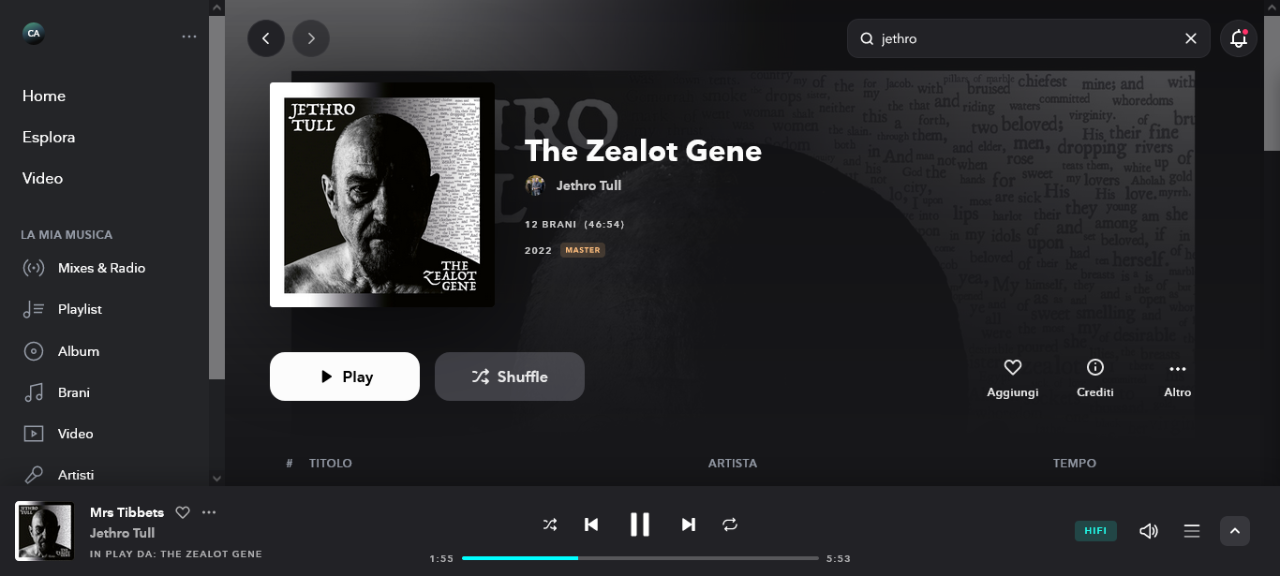Open Esplora in sidebar
This screenshot has width=1280, height=576.
(x=49, y=137)
